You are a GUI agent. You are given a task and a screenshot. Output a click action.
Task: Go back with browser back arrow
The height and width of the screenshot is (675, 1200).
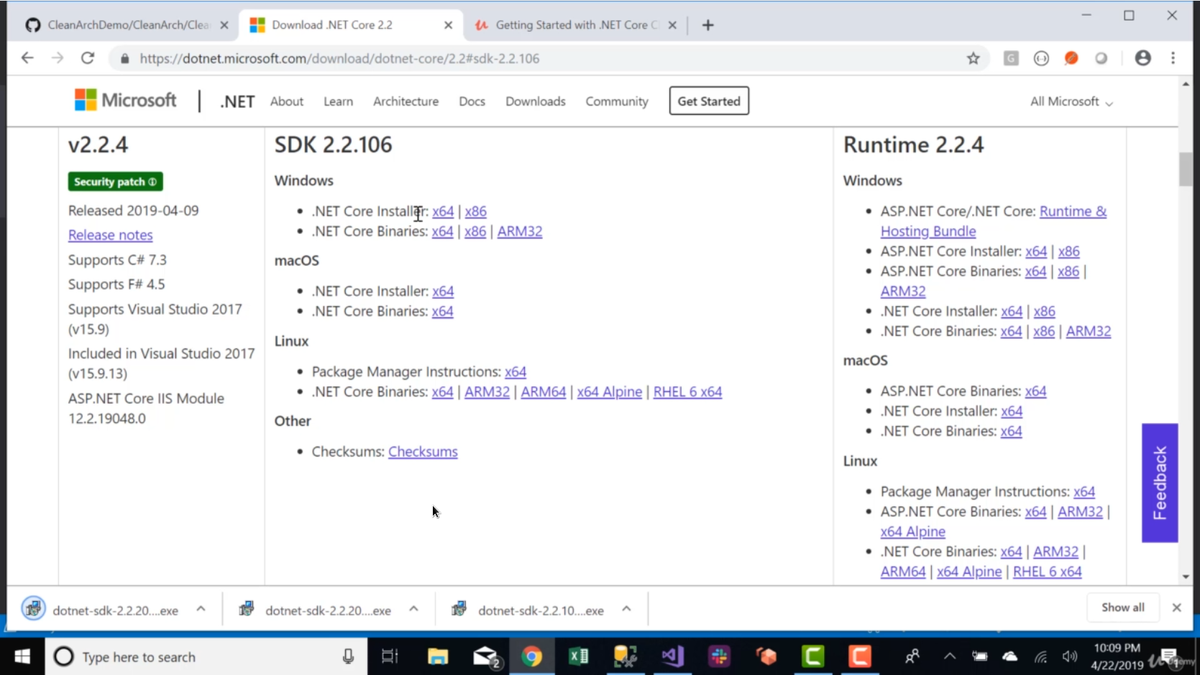(27, 58)
